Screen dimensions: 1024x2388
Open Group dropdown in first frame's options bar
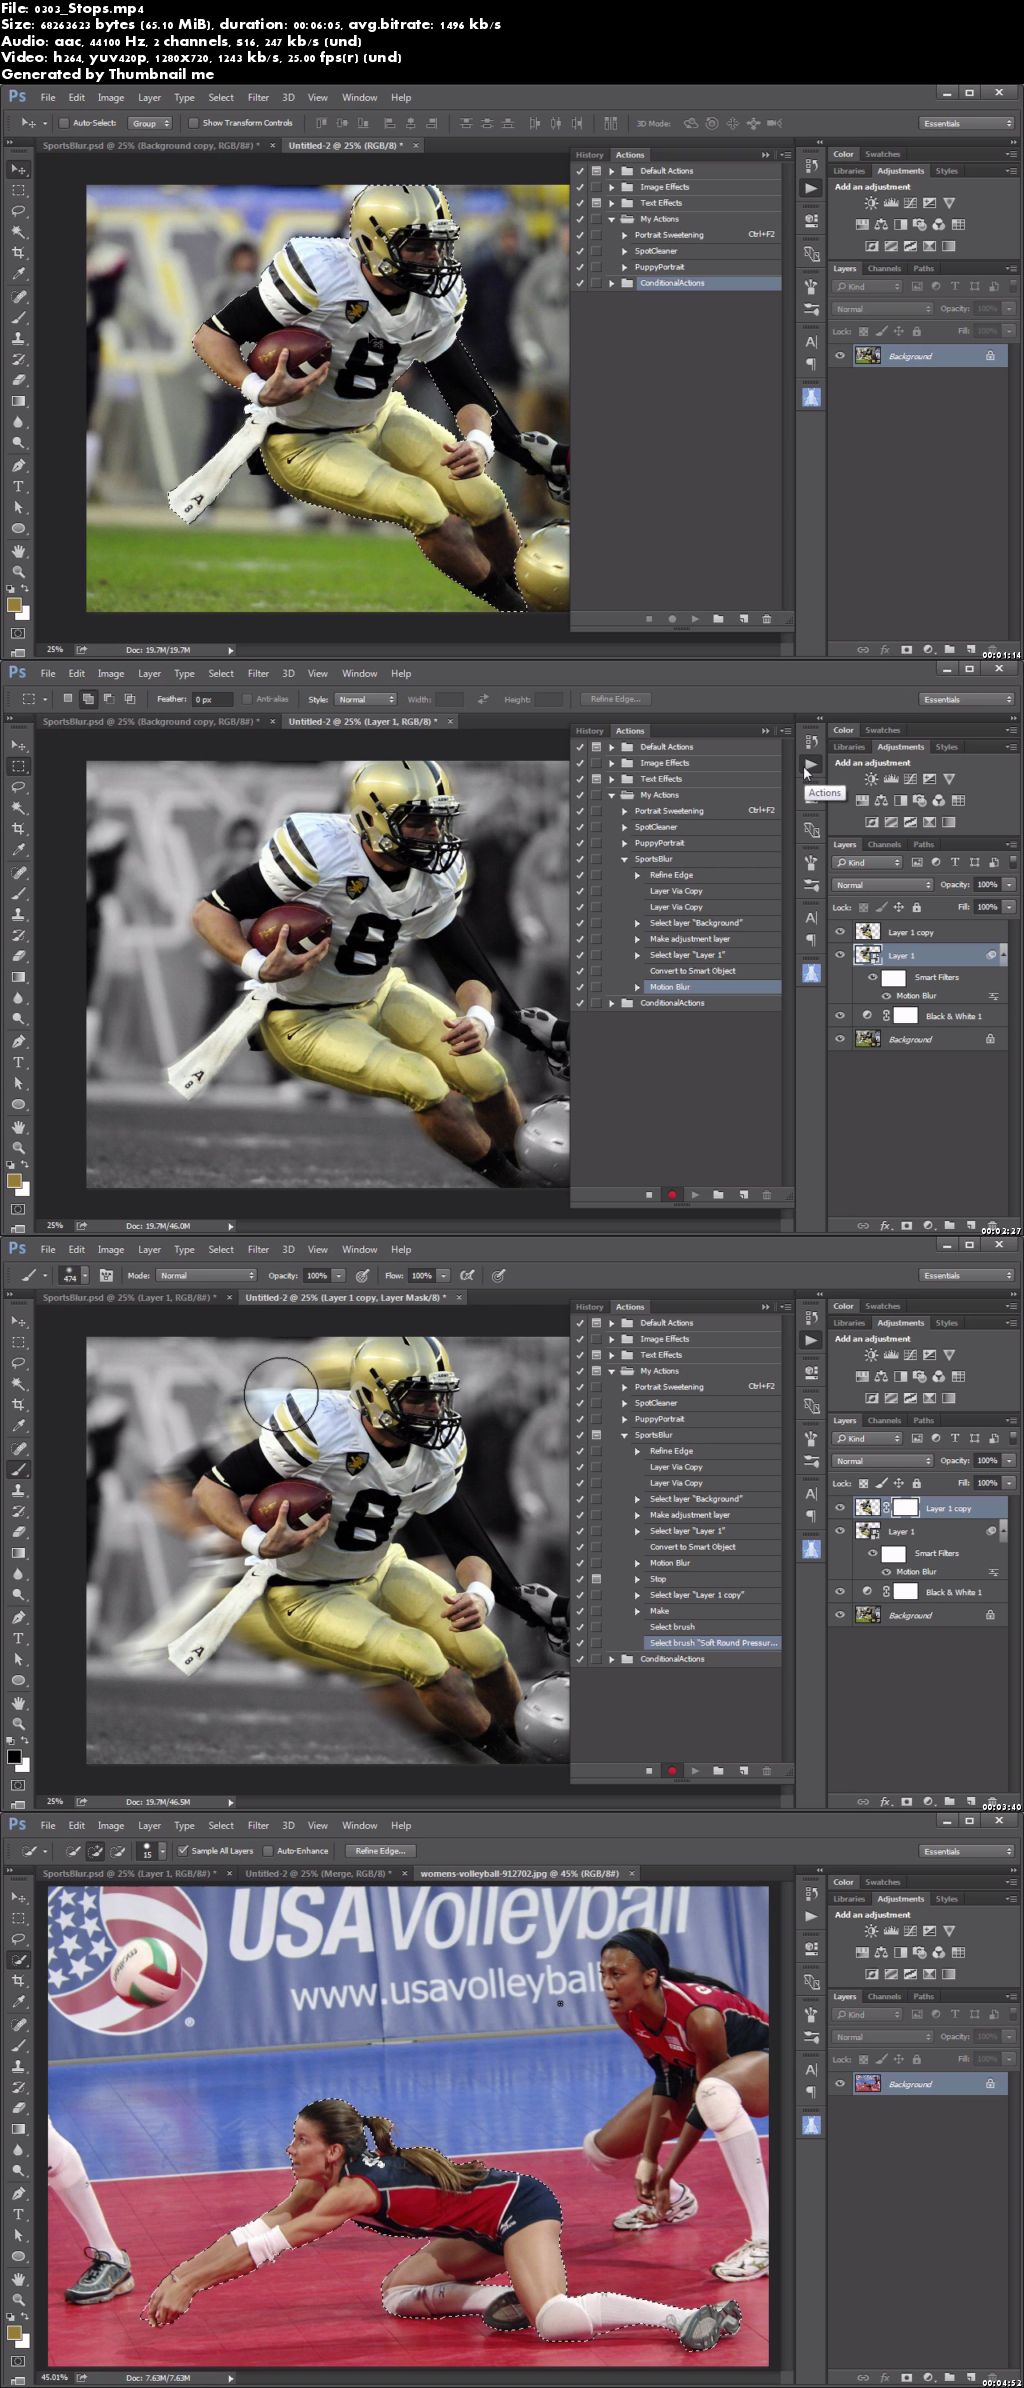point(151,123)
